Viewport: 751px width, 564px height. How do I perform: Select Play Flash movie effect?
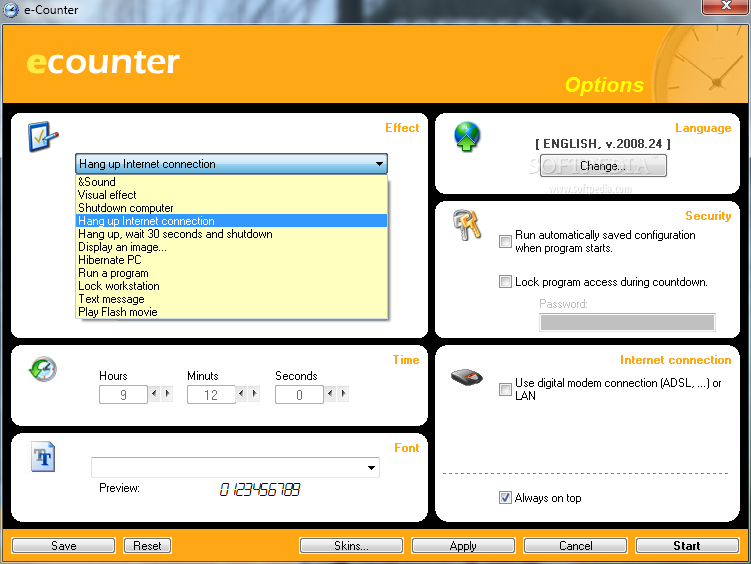232,312
